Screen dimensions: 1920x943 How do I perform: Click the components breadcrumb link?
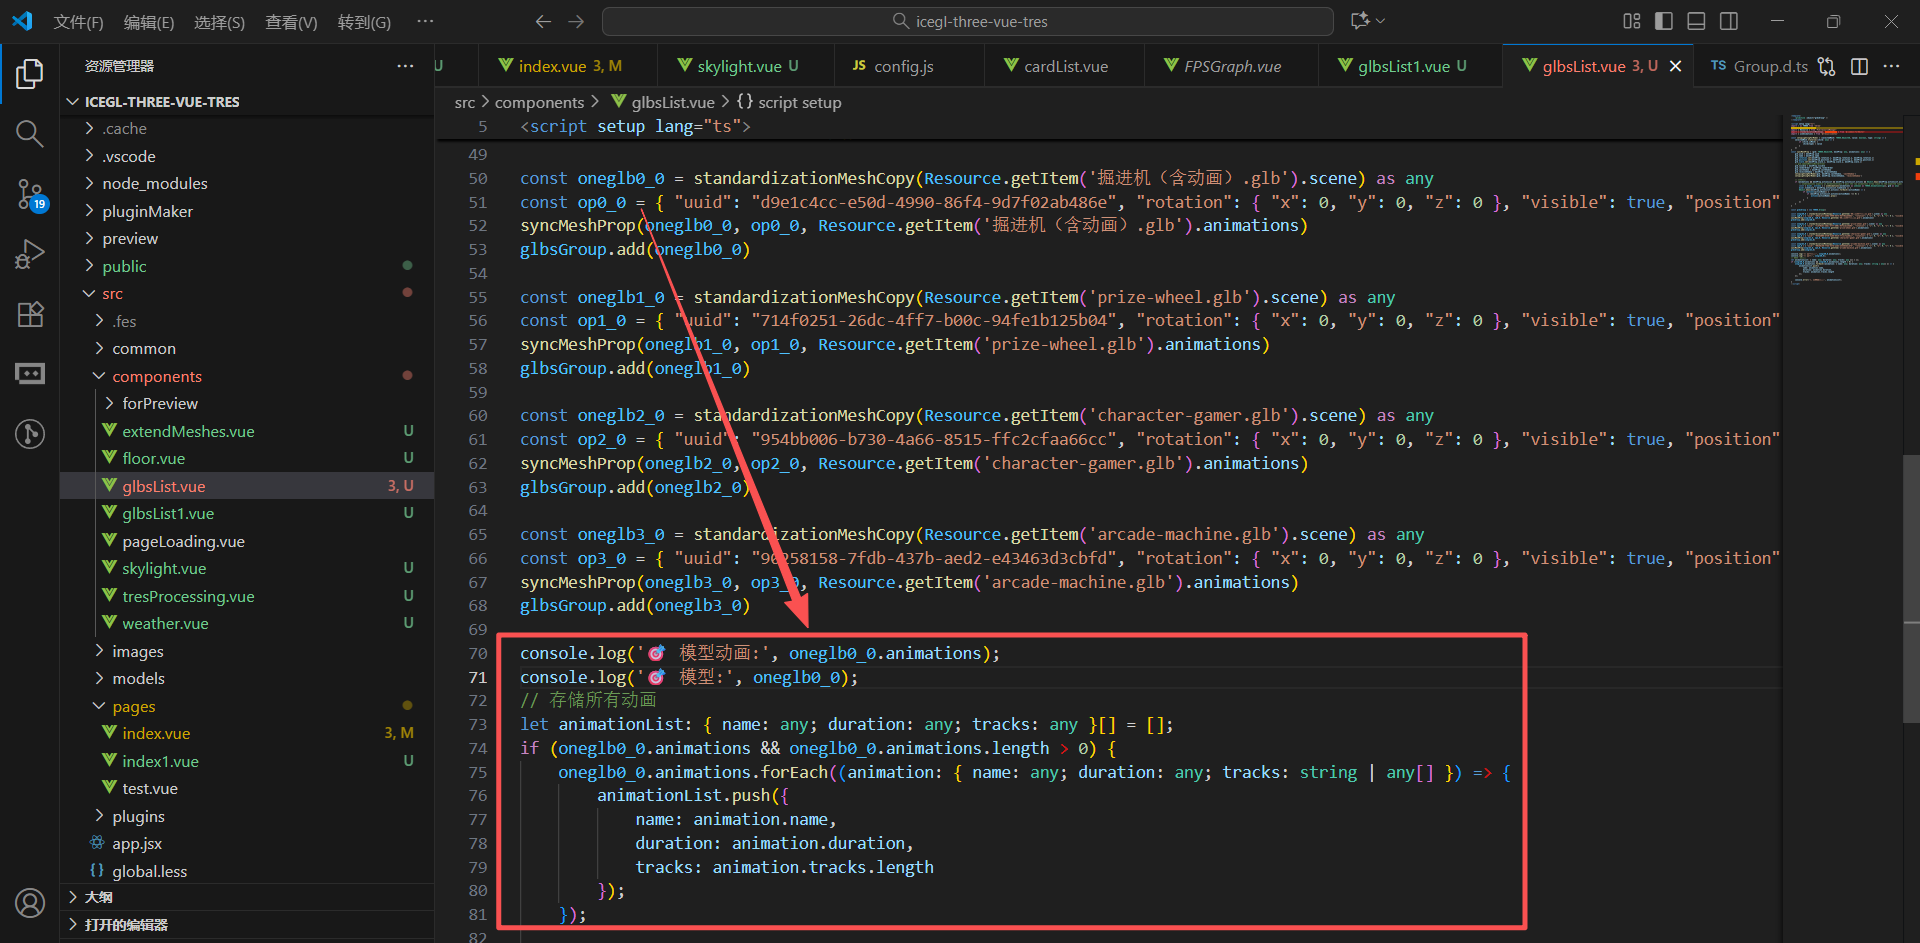(x=539, y=102)
